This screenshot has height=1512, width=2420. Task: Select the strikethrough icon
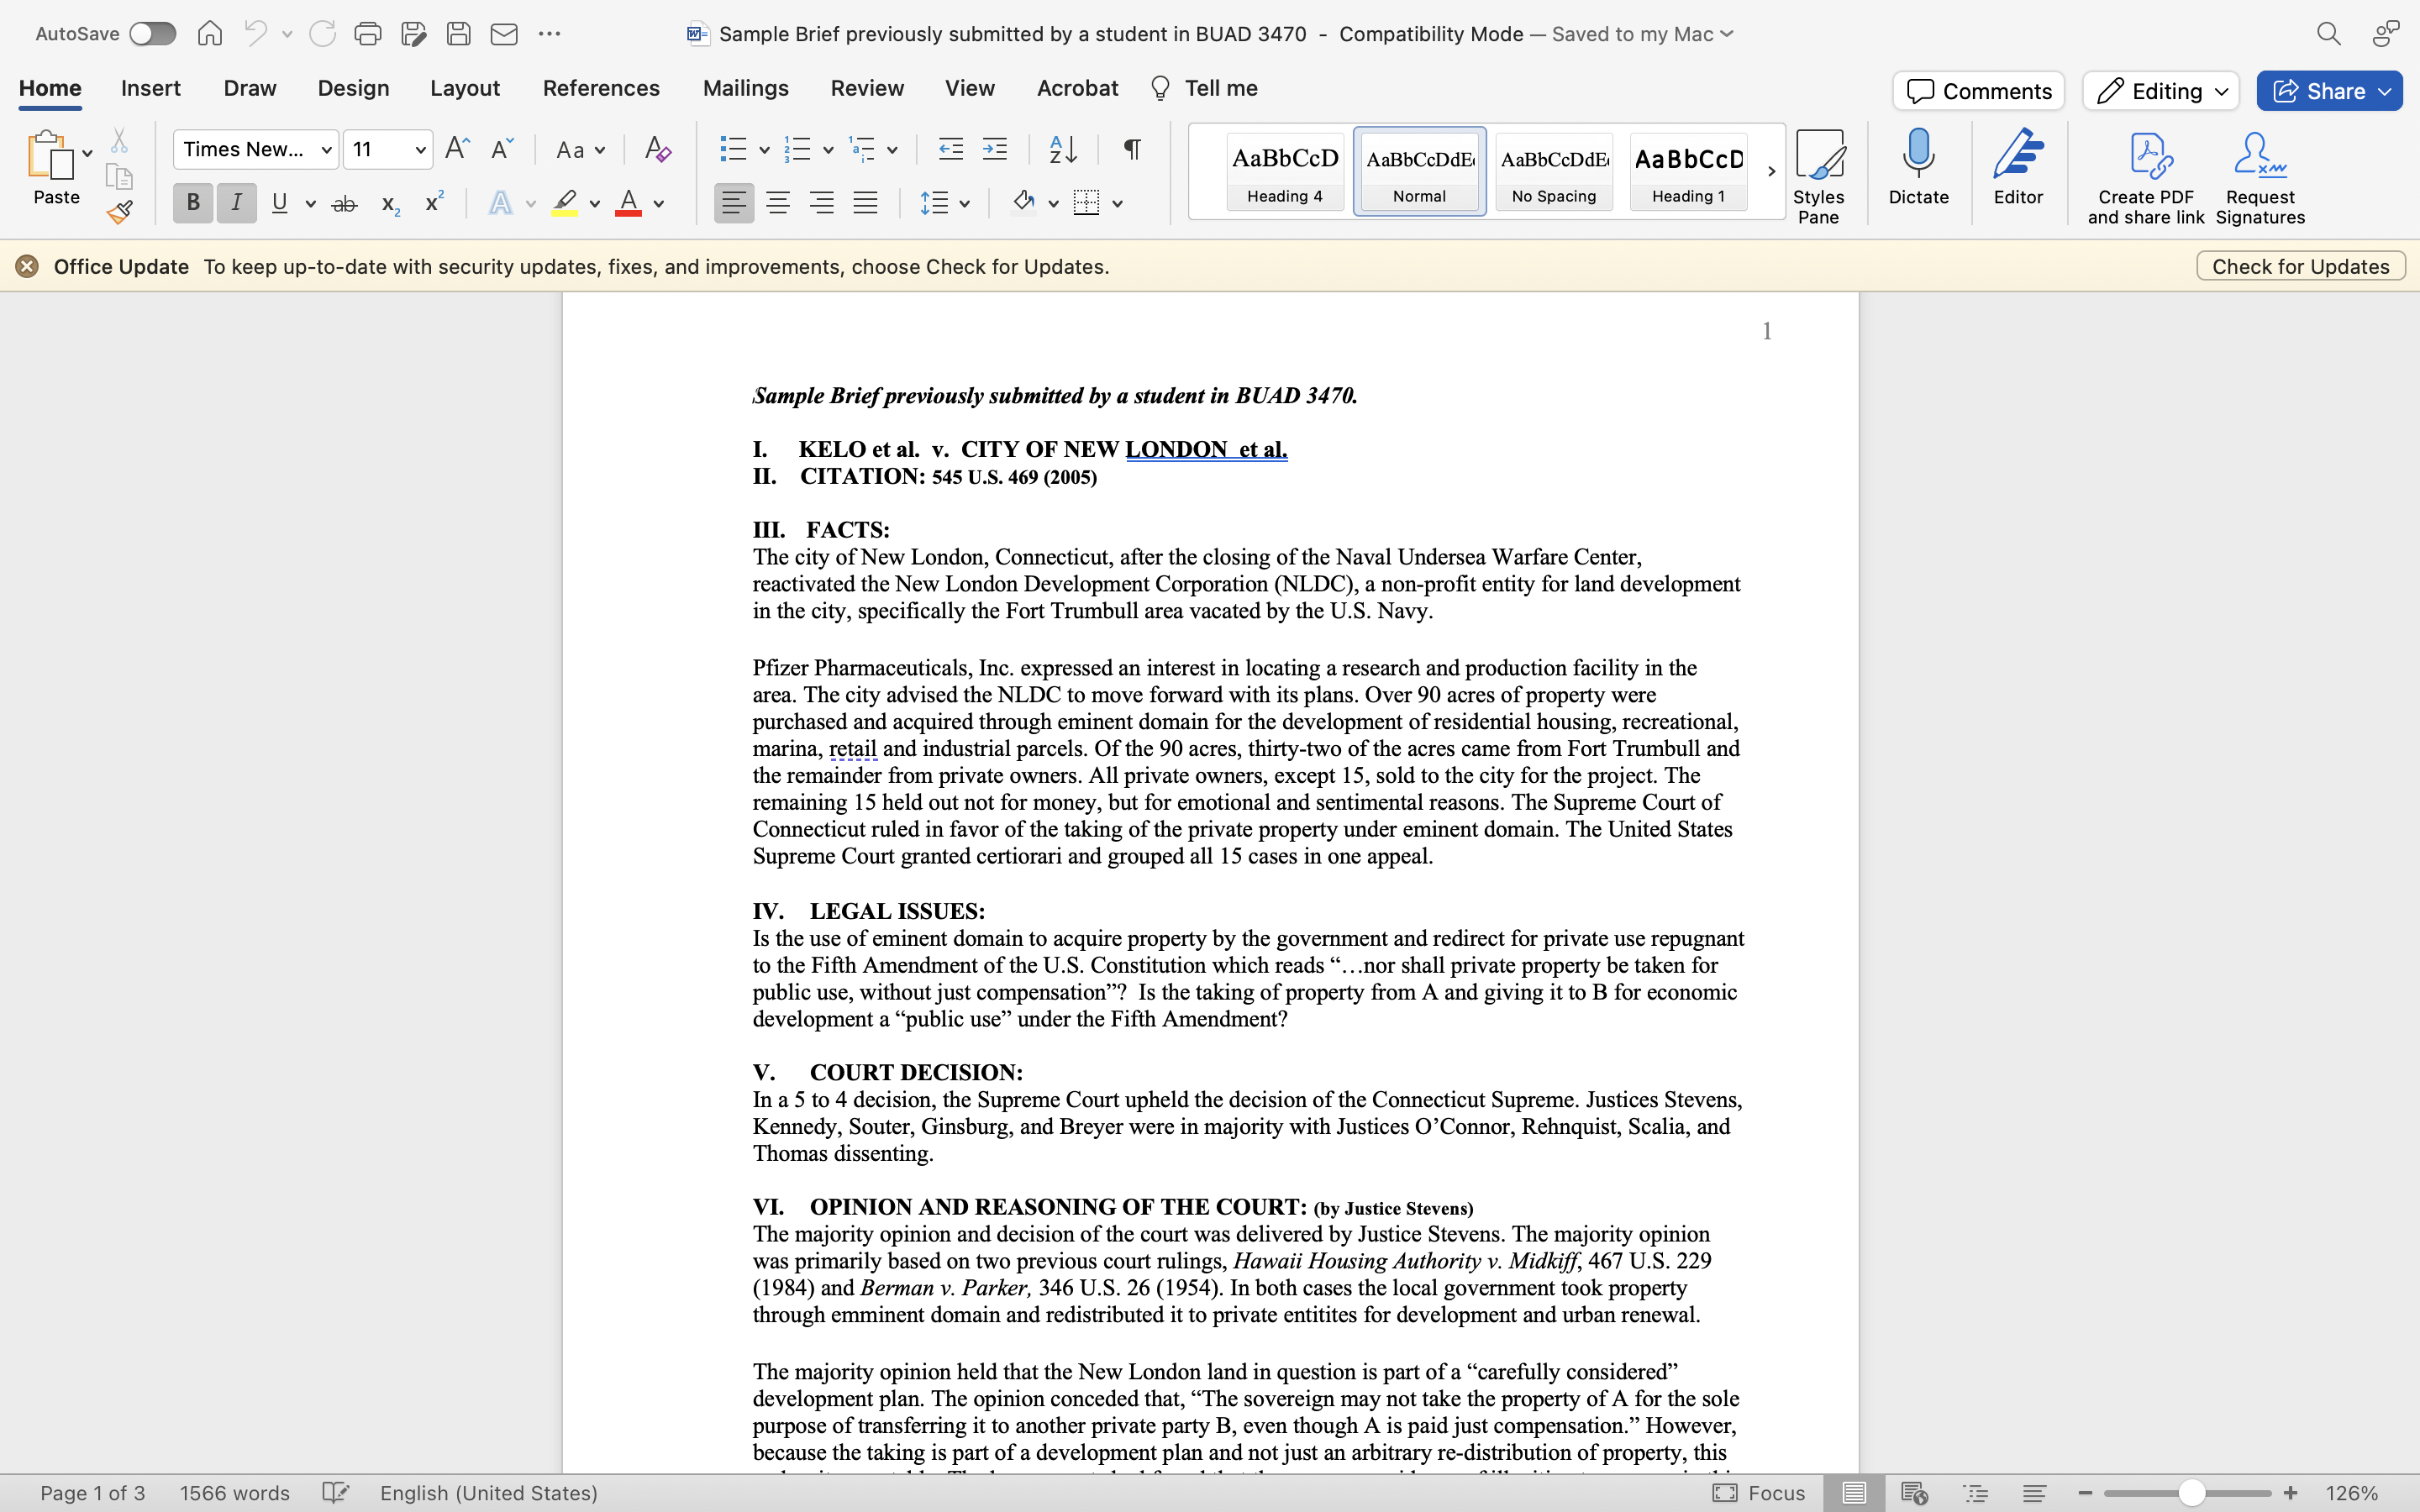[x=344, y=203]
